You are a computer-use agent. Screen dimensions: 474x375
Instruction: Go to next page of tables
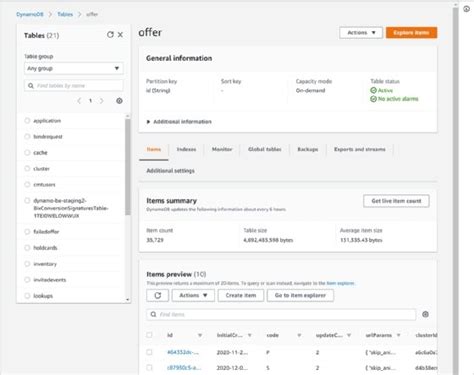(101, 101)
